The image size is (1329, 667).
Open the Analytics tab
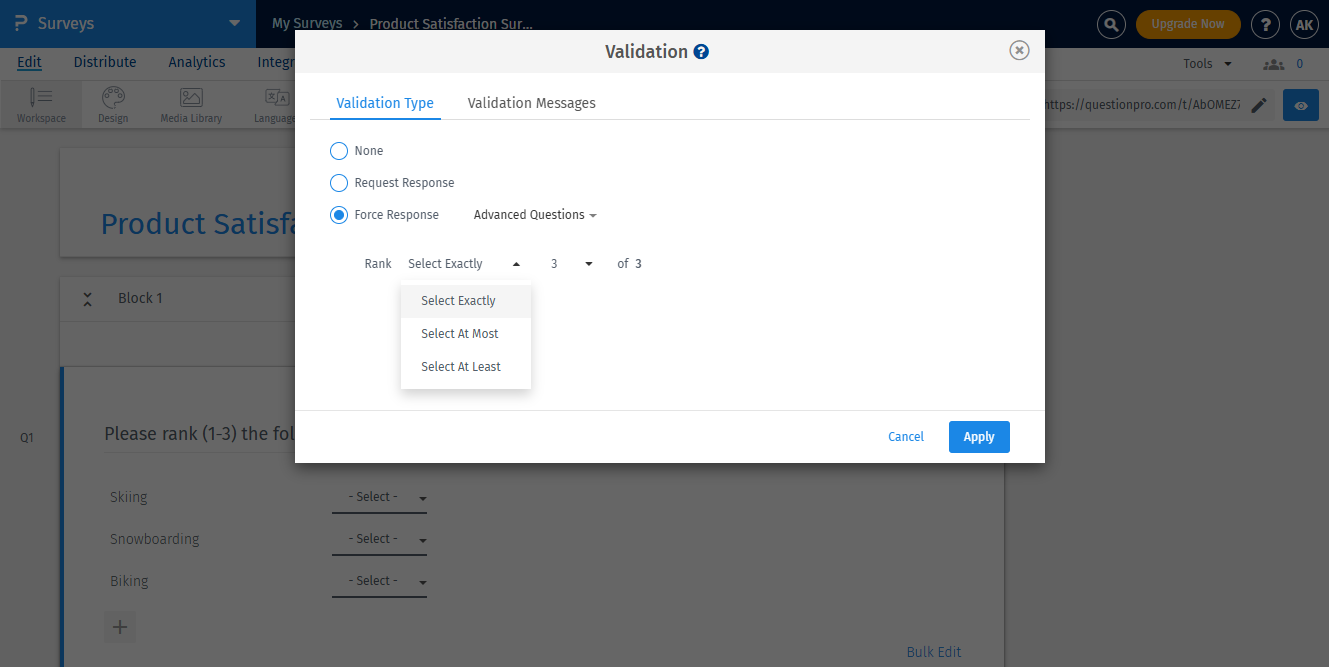pos(196,62)
